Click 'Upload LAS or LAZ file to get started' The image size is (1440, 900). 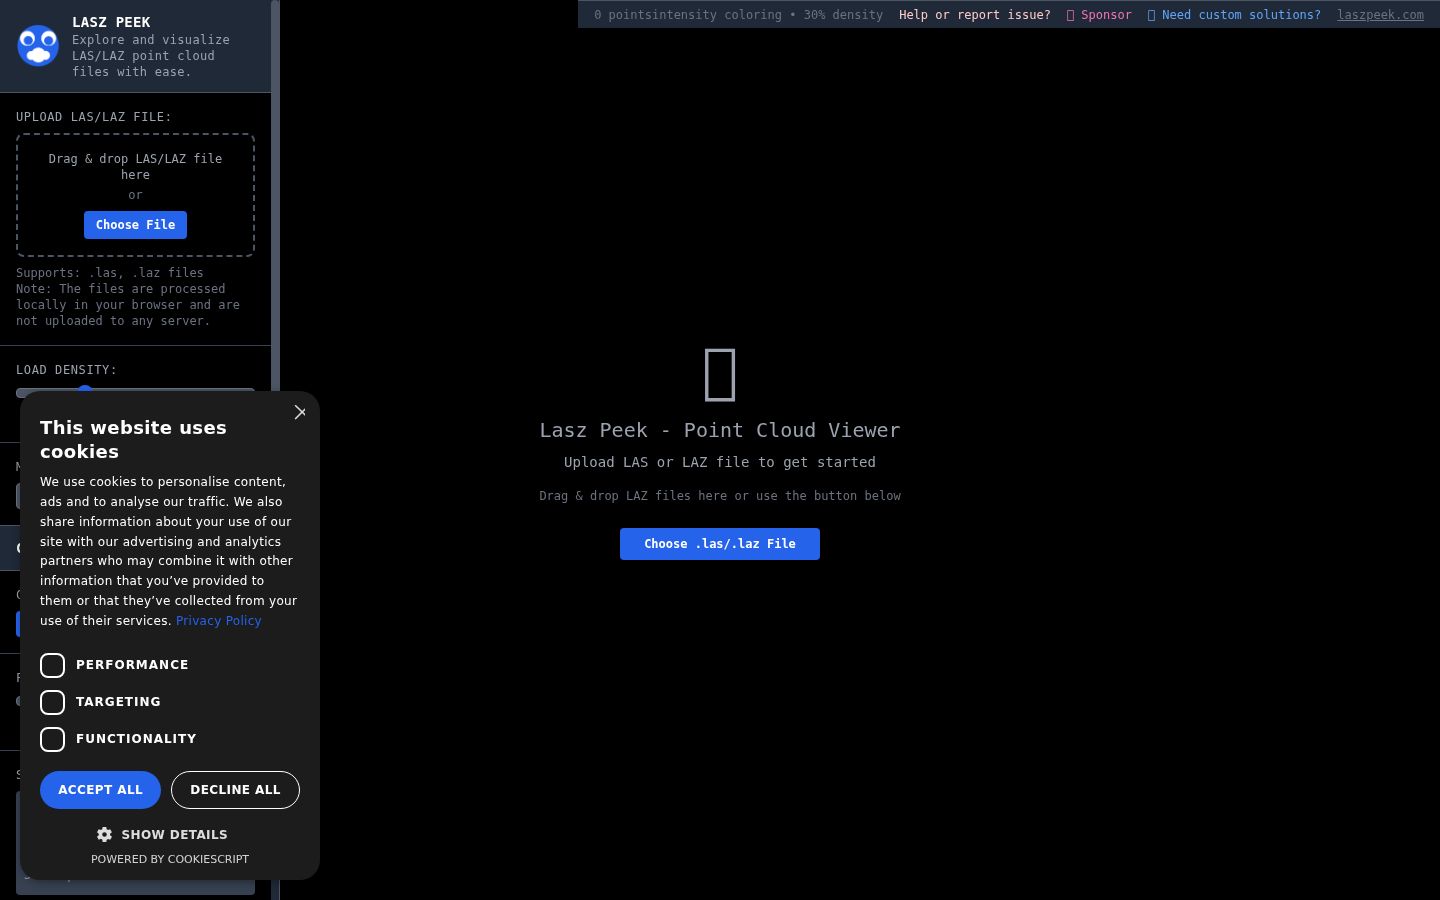(720, 462)
